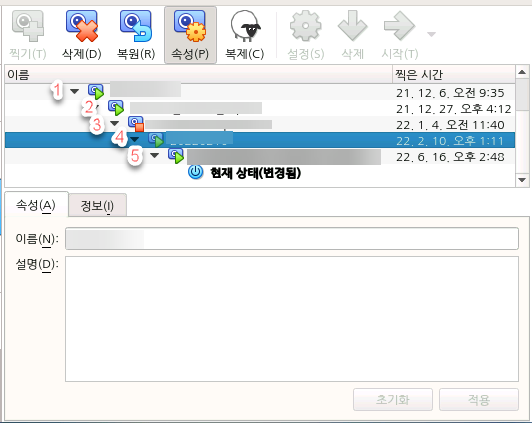
Task: Click the 적용 apply button
Action: click(479, 400)
